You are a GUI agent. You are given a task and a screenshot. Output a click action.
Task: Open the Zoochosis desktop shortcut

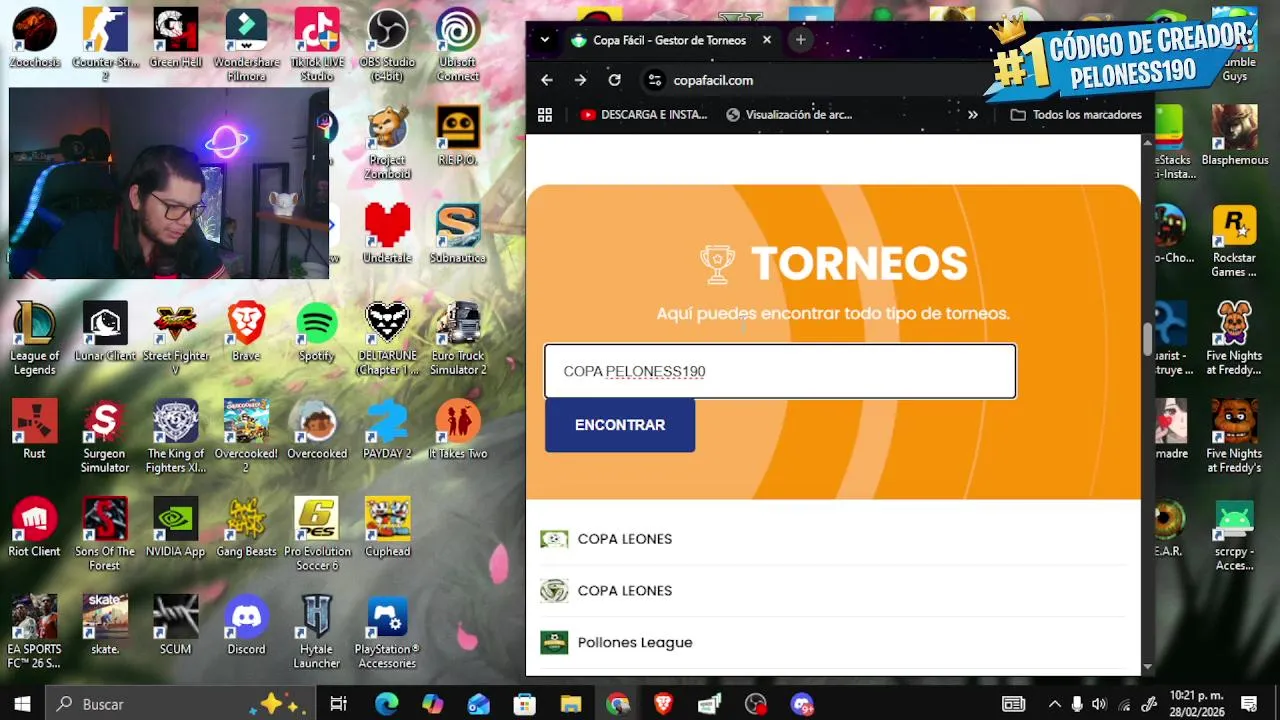pos(34,37)
